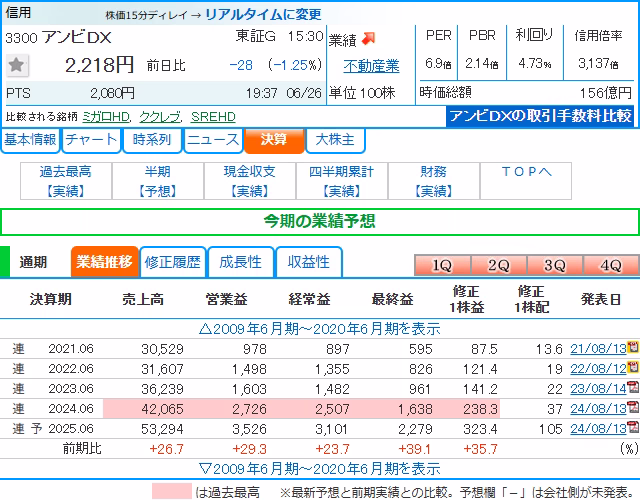Jump to 財務【実績】 section
The image size is (640, 500).
pos(433,181)
